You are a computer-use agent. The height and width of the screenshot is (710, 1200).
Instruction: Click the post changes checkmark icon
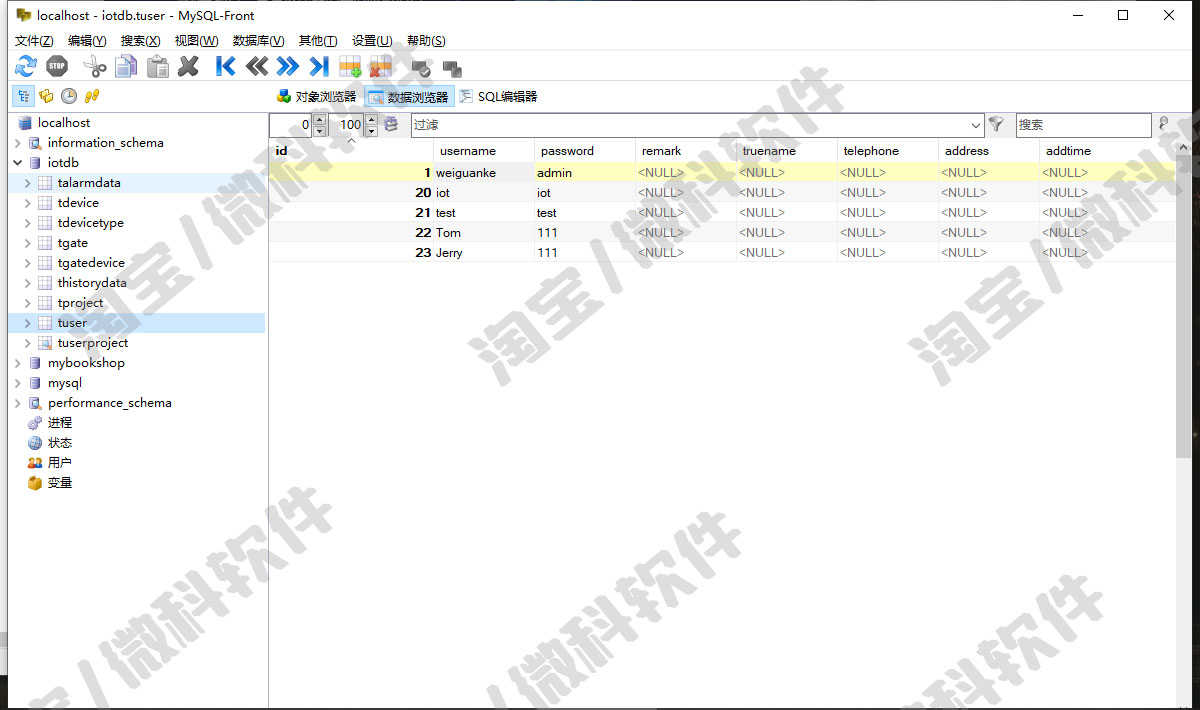coord(421,68)
